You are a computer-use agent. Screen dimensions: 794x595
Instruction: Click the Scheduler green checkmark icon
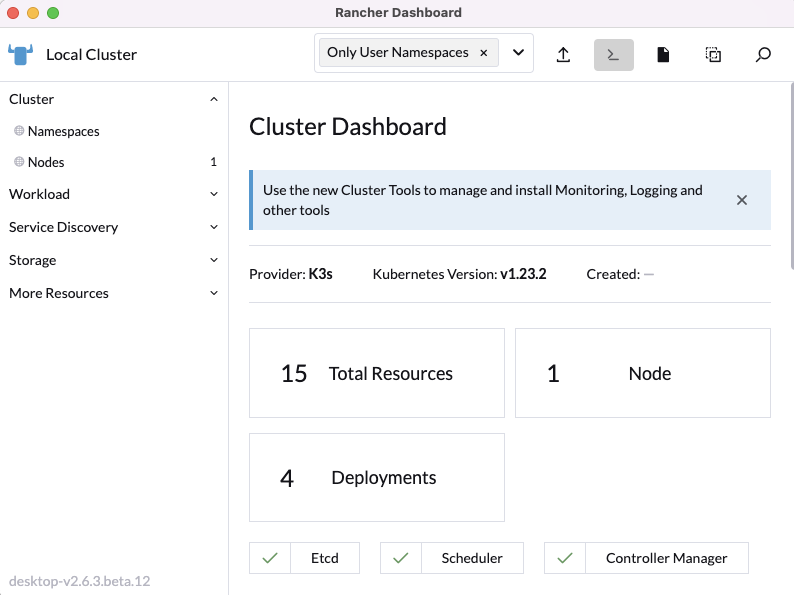tap(401, 558)
